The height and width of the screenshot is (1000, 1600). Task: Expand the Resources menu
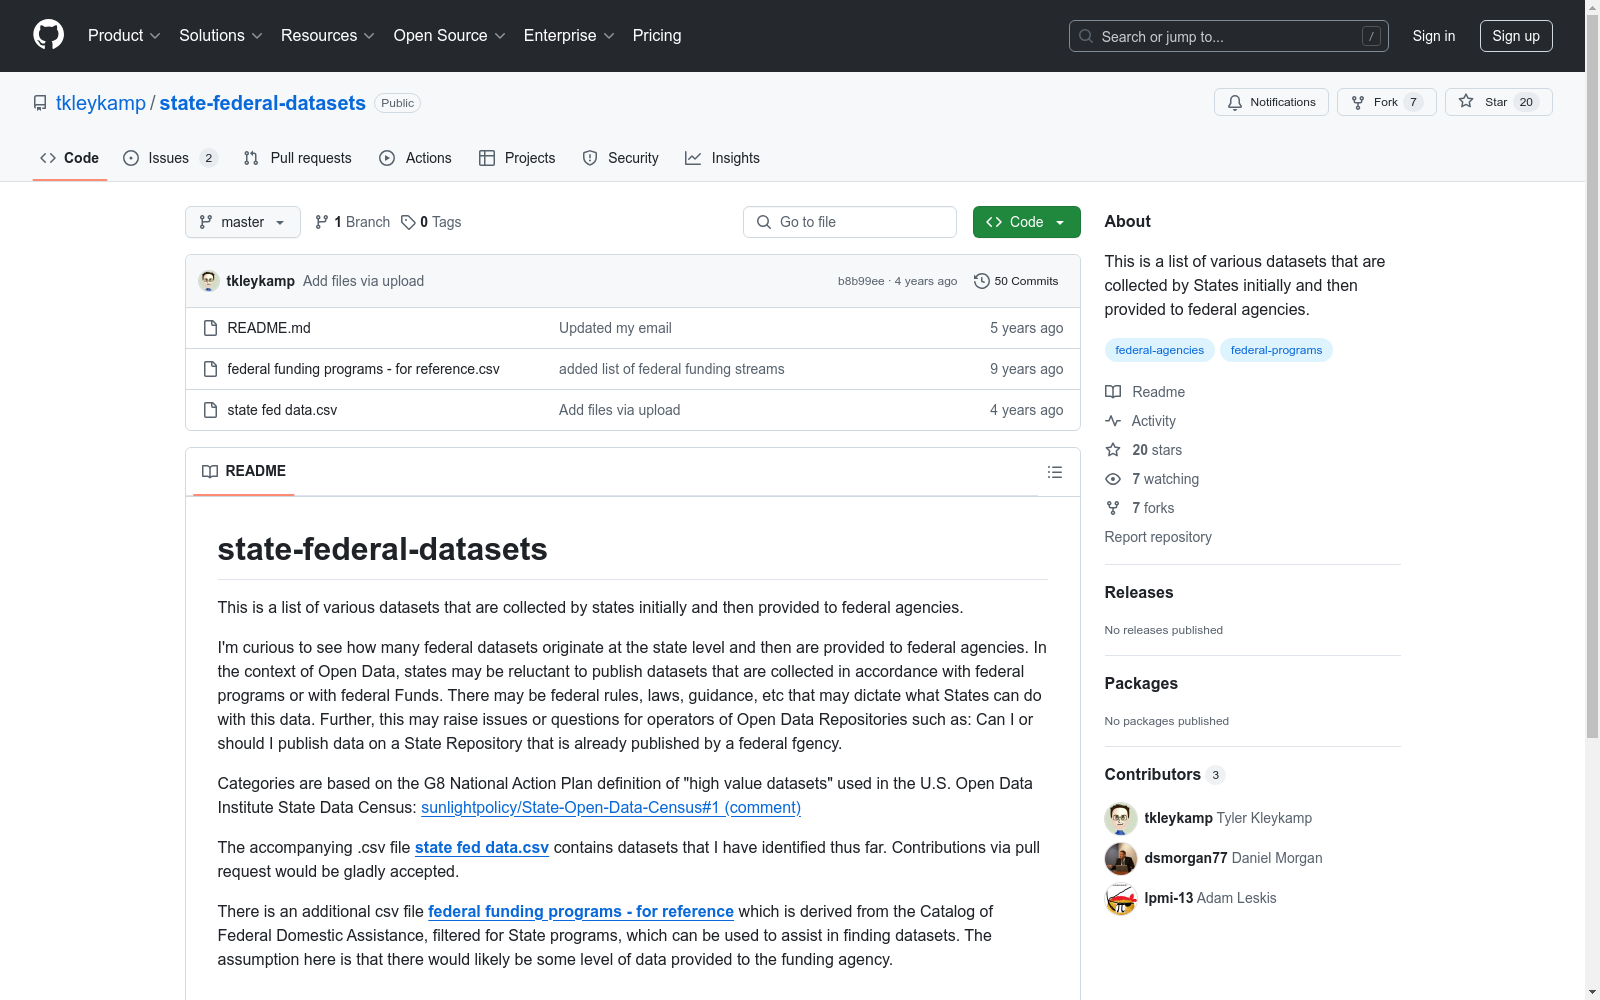[328, 36]
